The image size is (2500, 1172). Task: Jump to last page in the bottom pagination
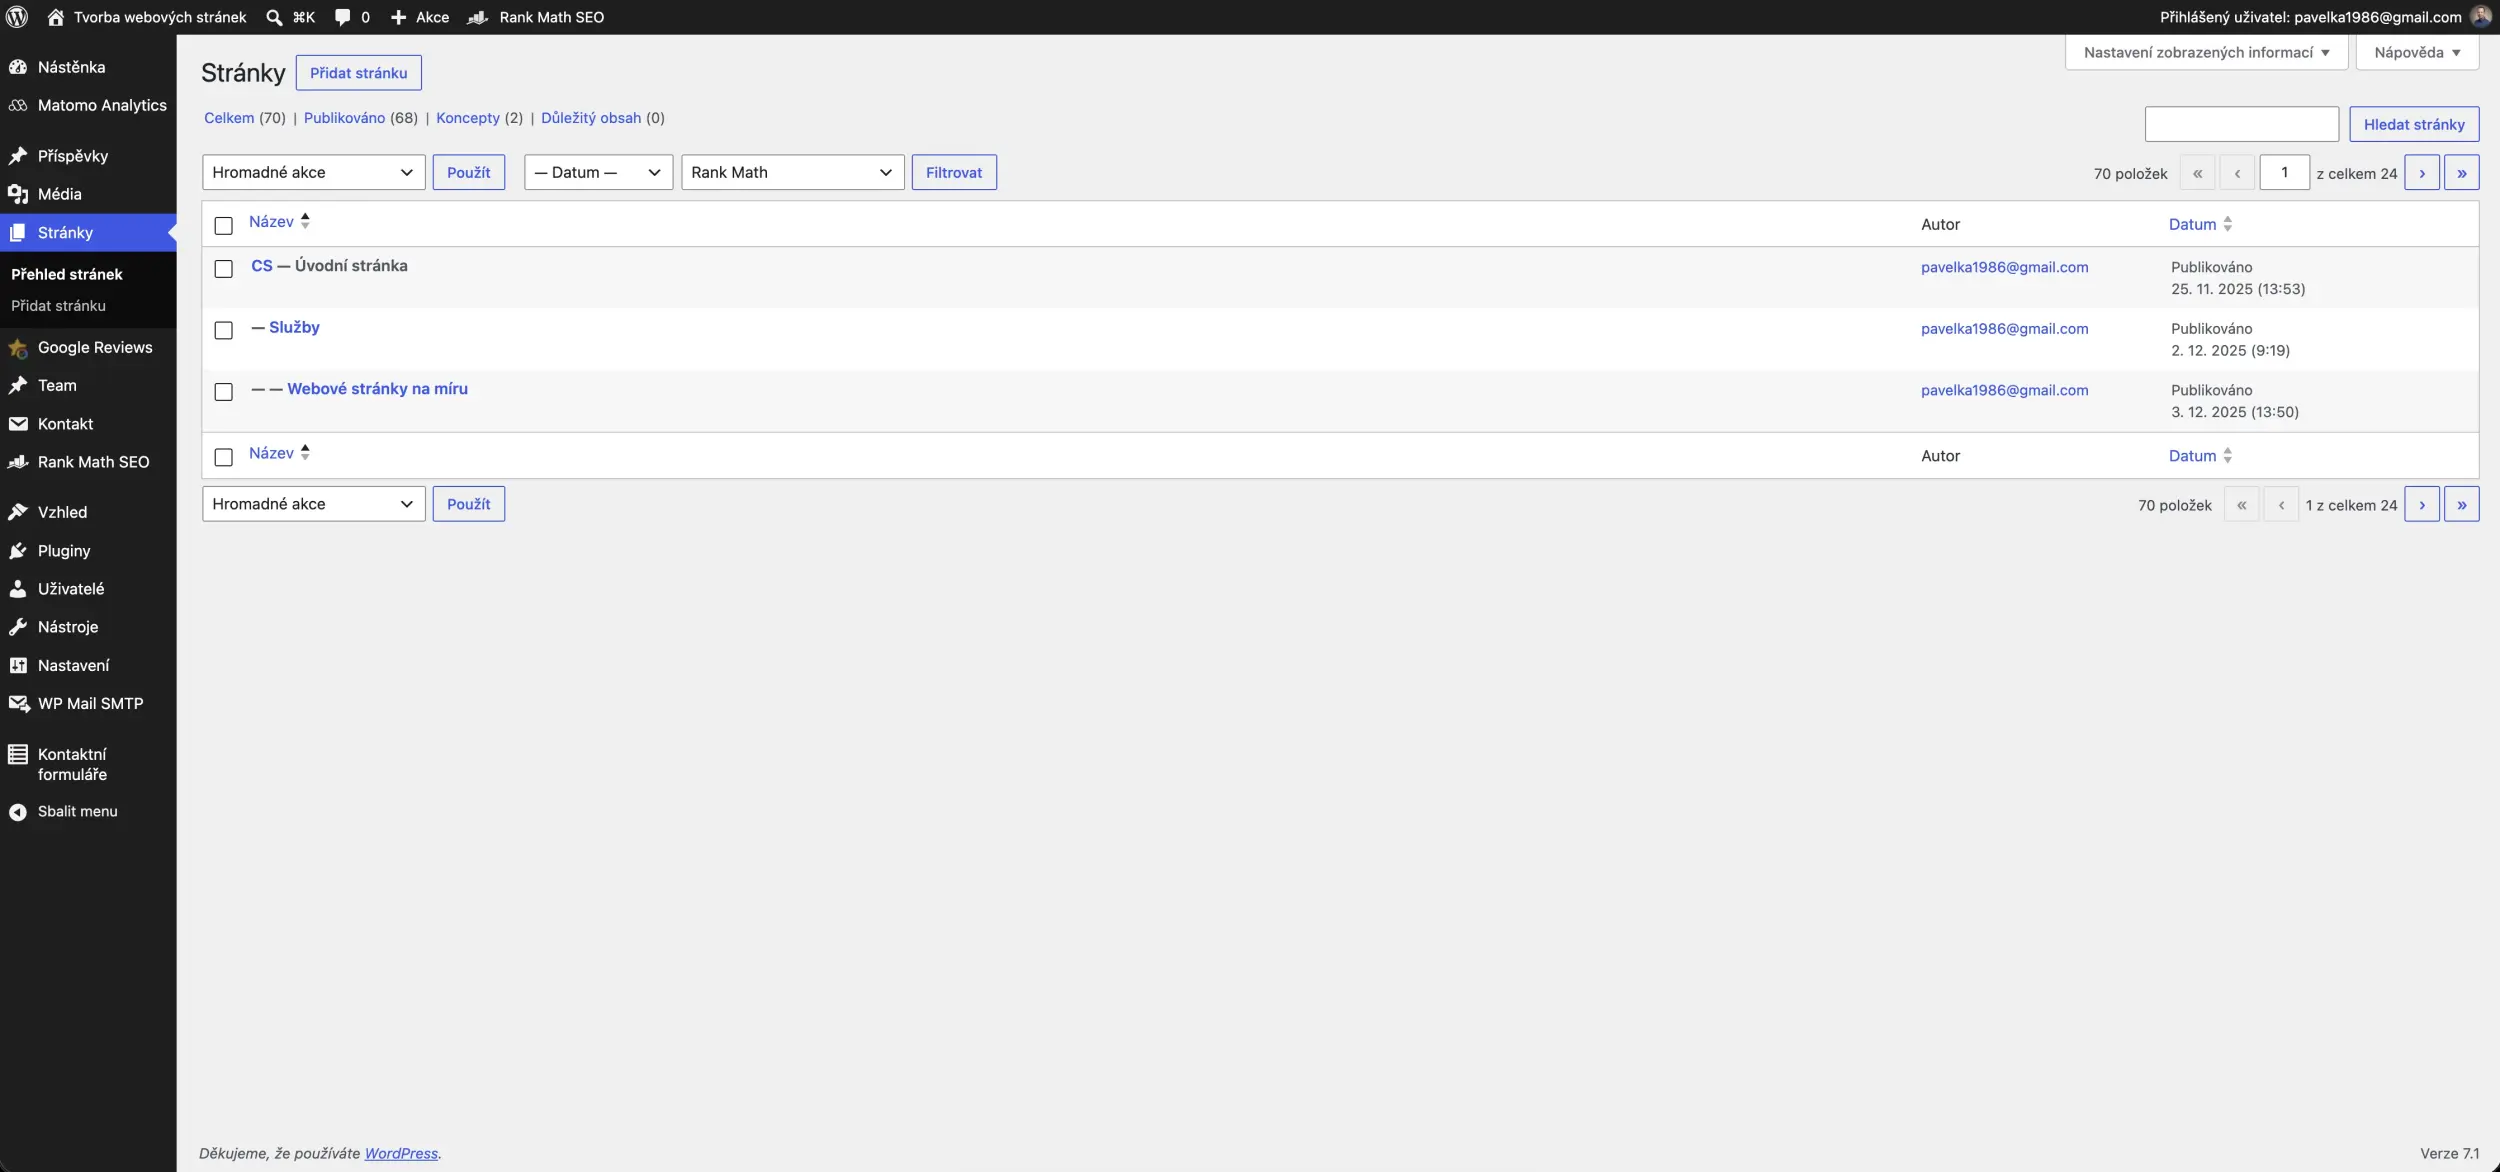click(2461, 505)
